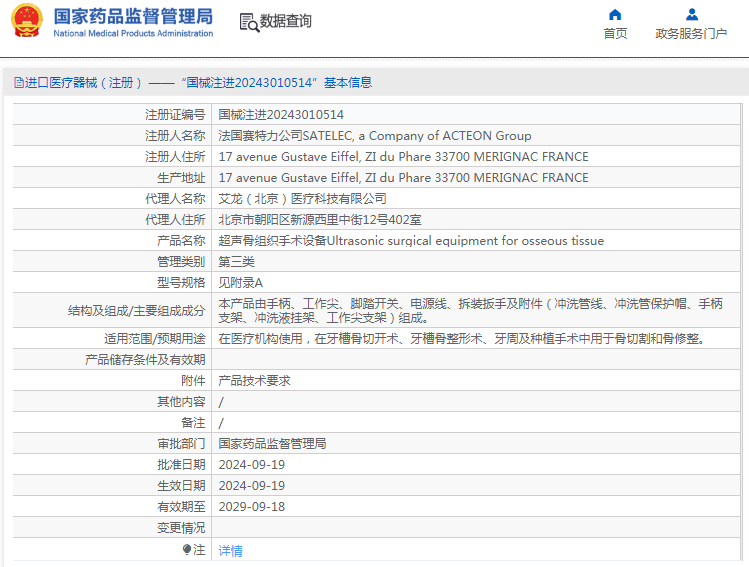Click the 数据查询 label

(285, 21)
